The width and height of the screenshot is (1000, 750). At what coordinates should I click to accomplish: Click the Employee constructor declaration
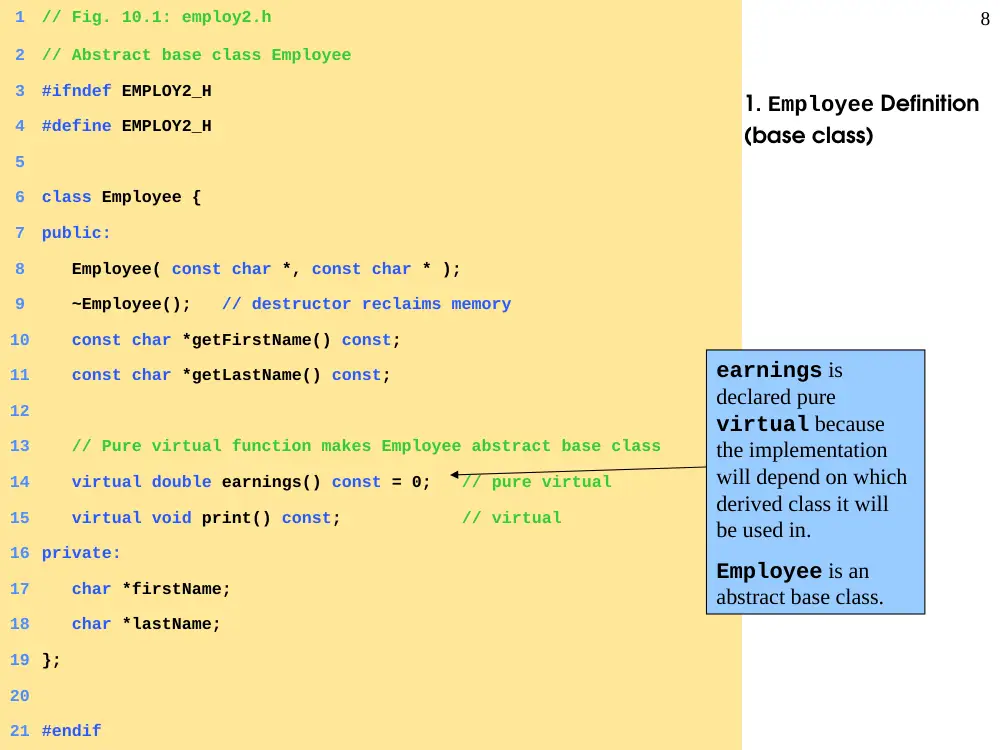coord(266,269)
